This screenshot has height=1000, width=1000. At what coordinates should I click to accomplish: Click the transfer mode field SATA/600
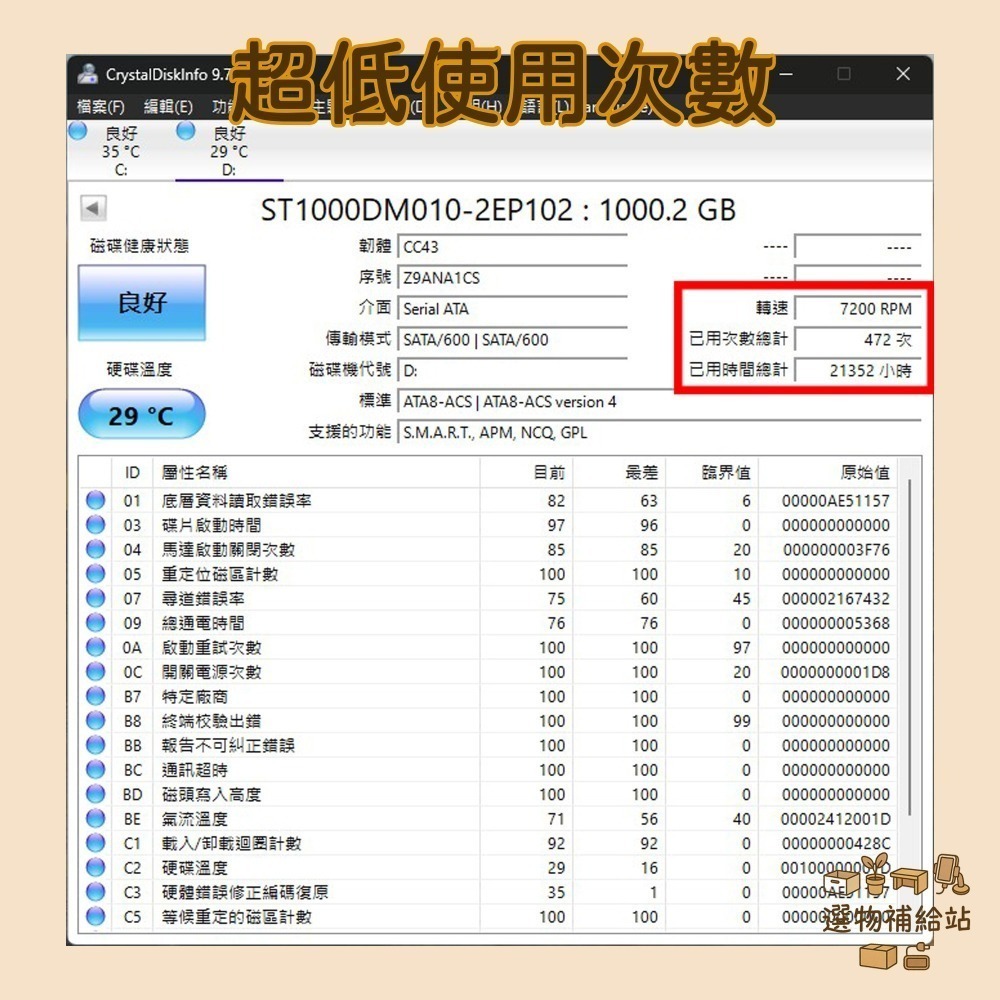coord(512,340)
